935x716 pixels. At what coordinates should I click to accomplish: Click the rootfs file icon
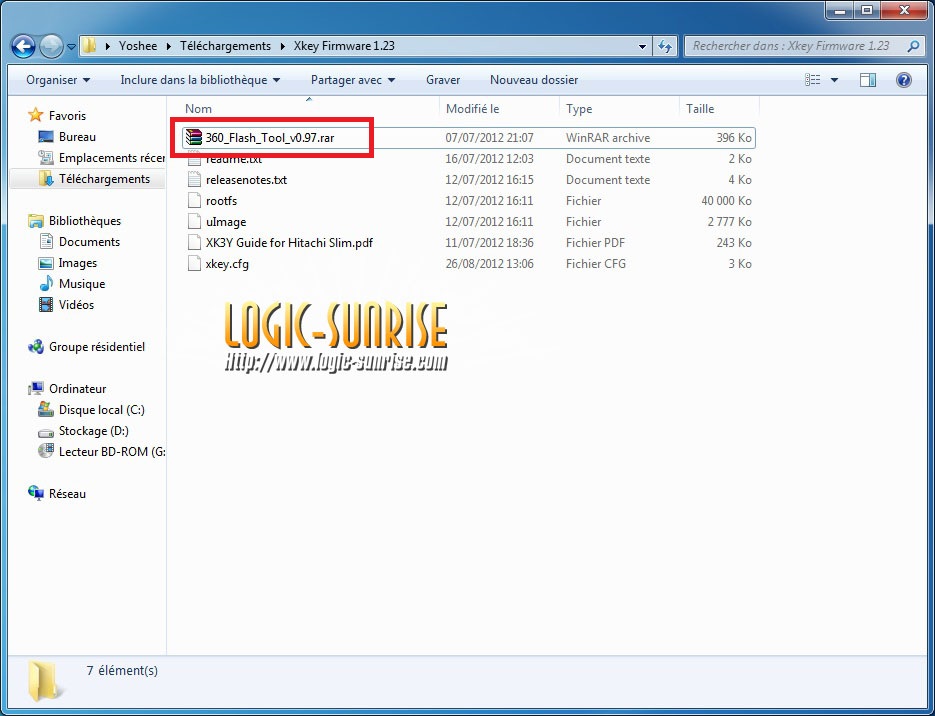pyautogui.click(x=194, y=201)
